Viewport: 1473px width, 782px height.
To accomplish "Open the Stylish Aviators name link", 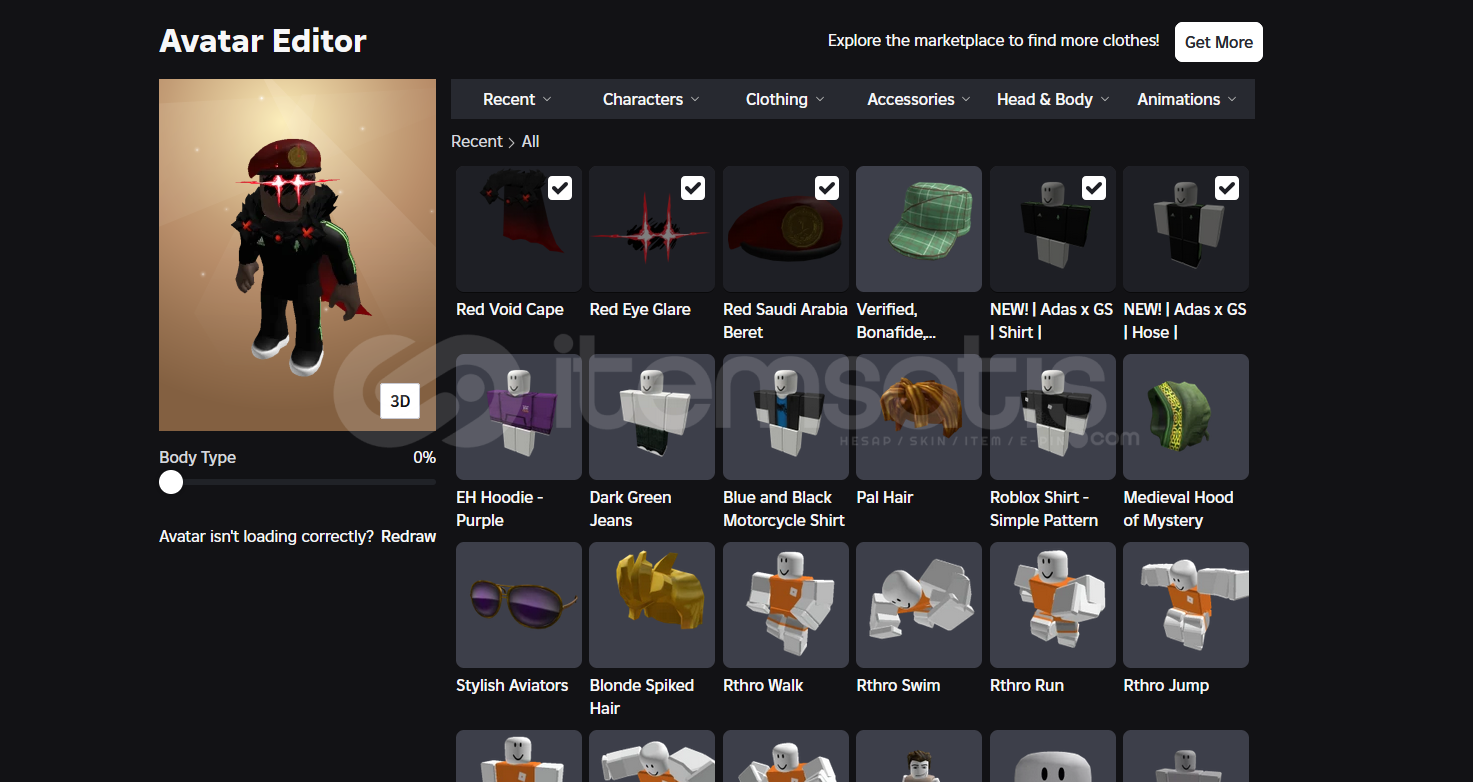I will point(512,685).
